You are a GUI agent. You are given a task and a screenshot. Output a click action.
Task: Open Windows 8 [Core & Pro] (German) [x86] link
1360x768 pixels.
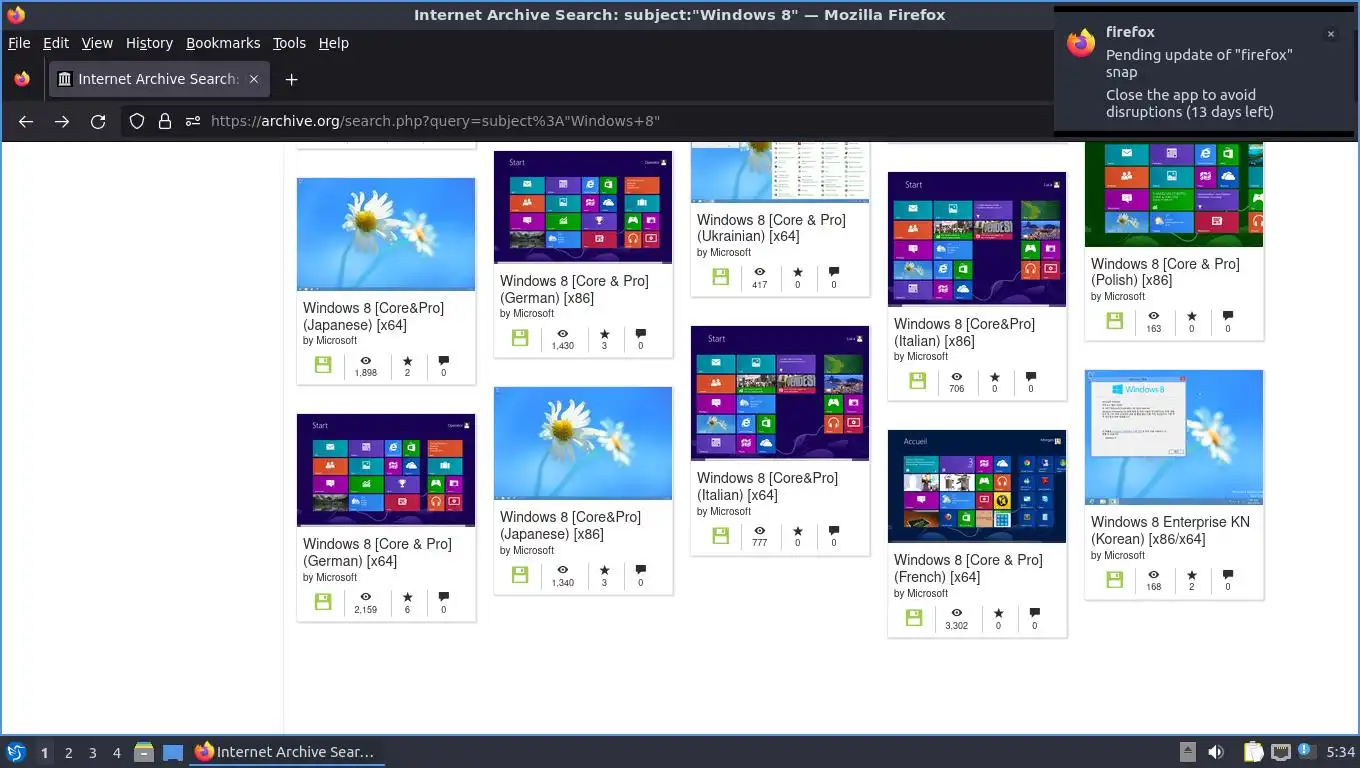574,289
